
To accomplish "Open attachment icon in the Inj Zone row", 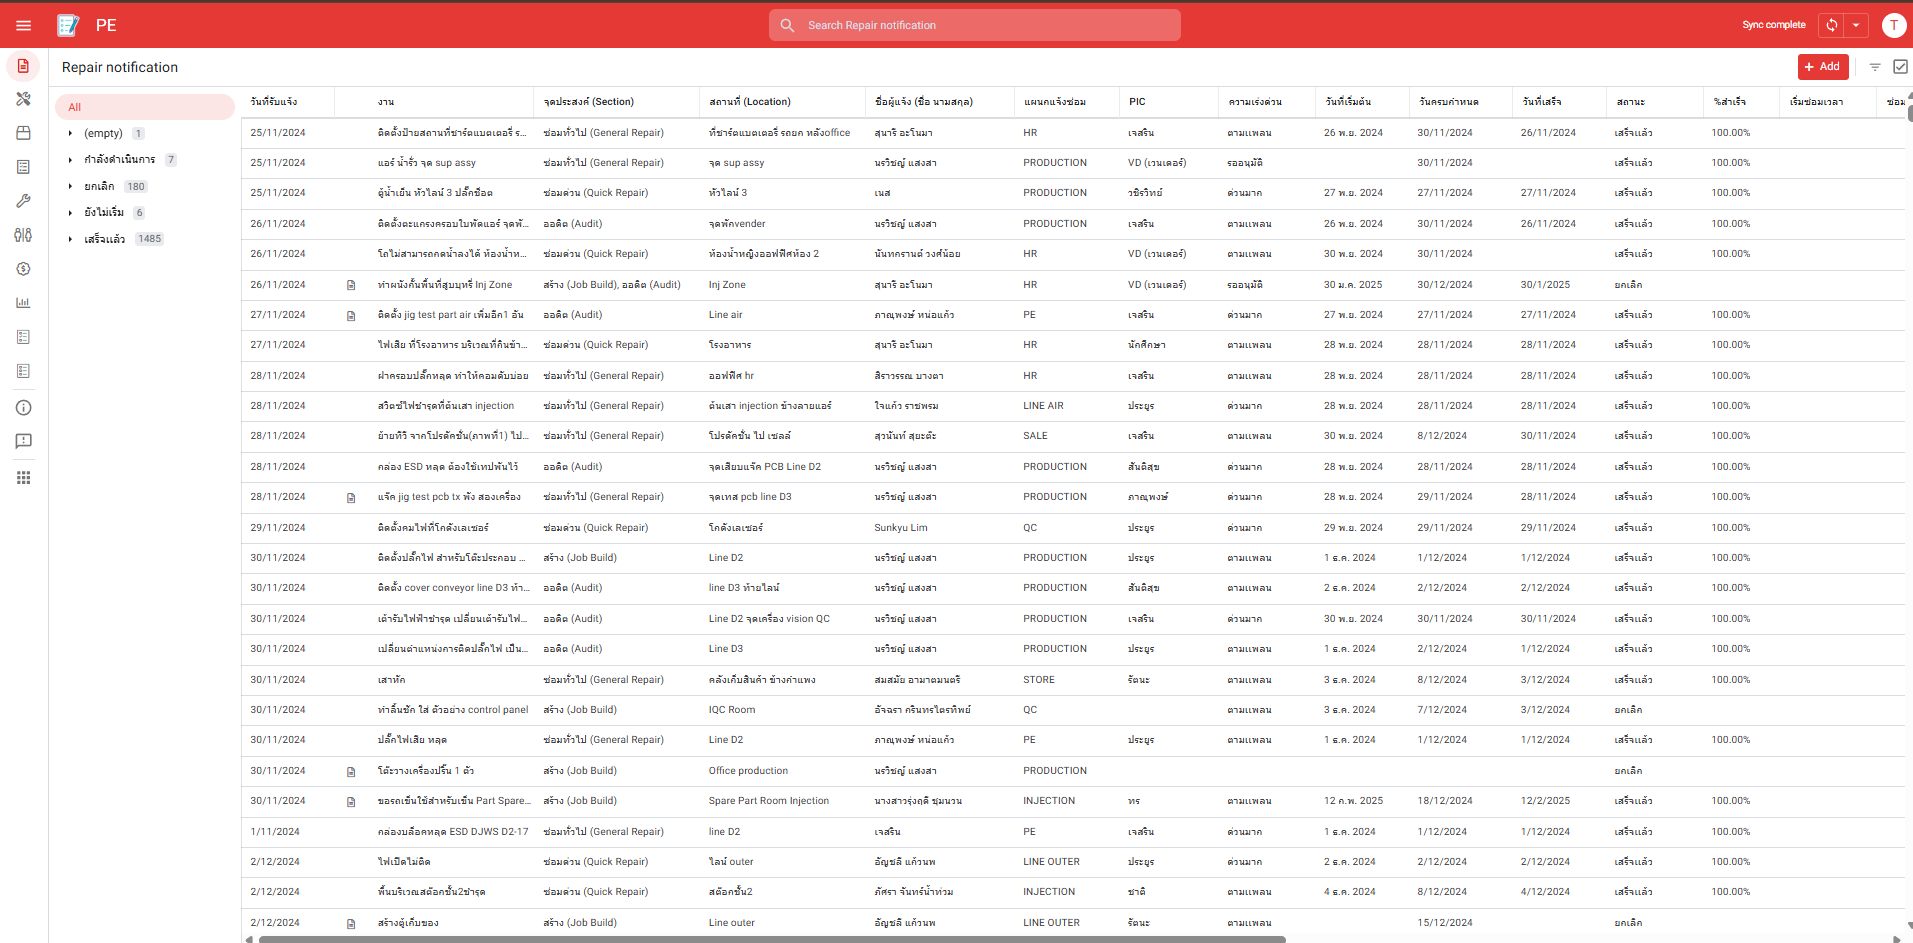I will [351, 285].
